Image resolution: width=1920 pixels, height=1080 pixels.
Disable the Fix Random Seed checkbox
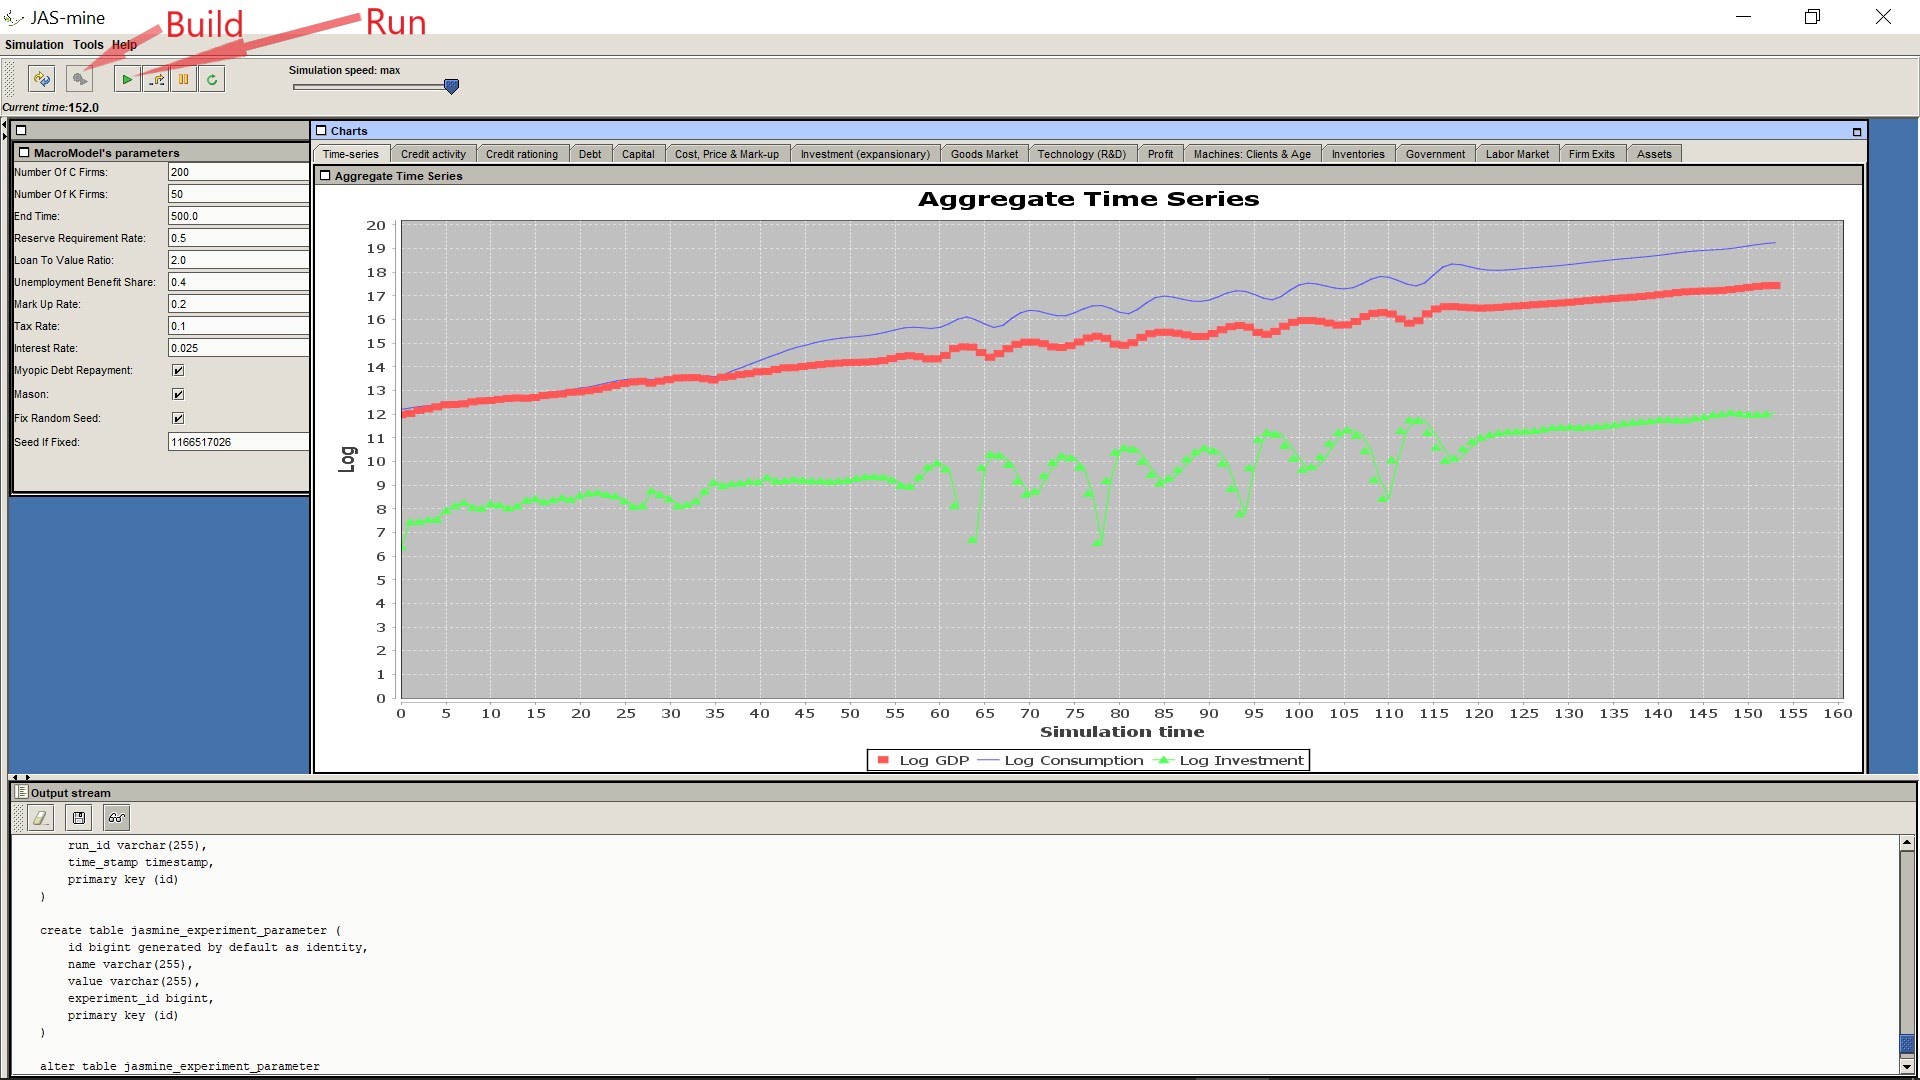pos(178,418)
